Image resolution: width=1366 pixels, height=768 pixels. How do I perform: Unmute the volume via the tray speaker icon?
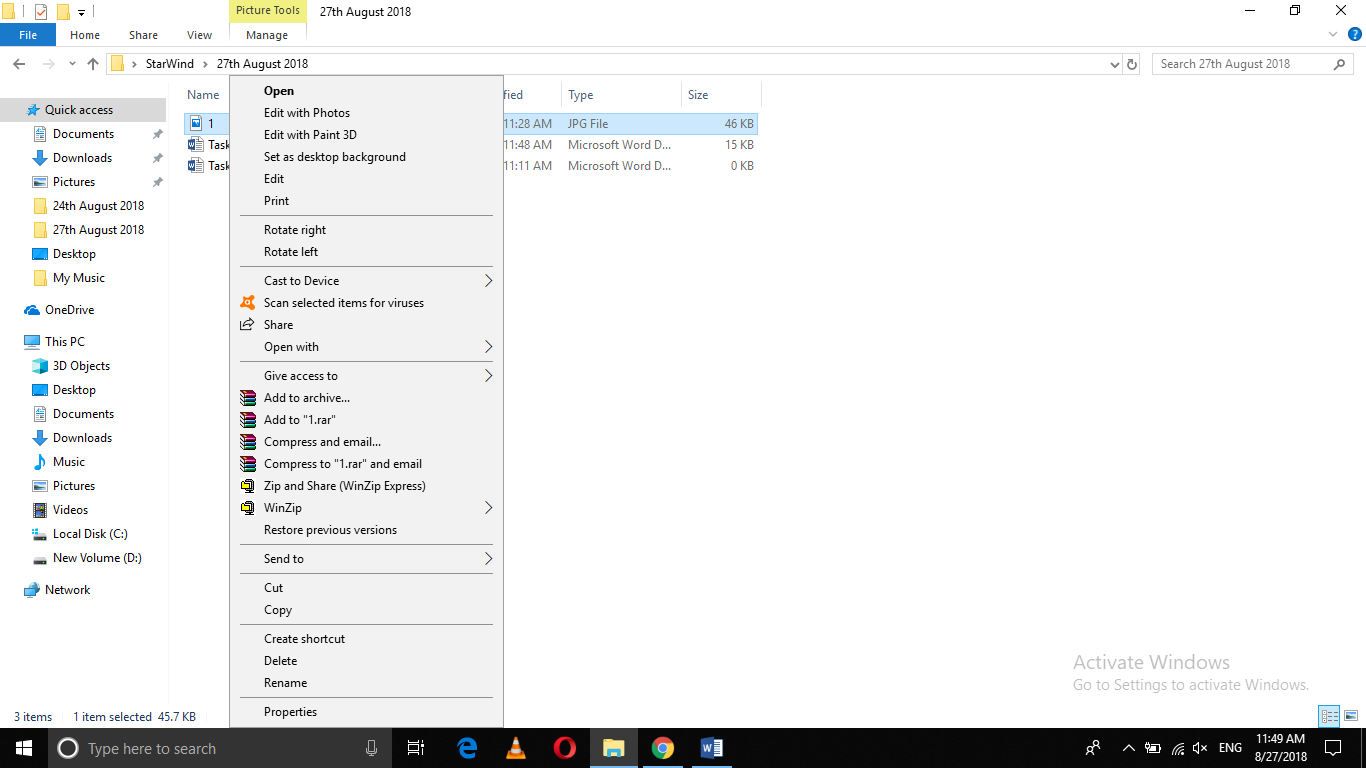[1198, 748]
